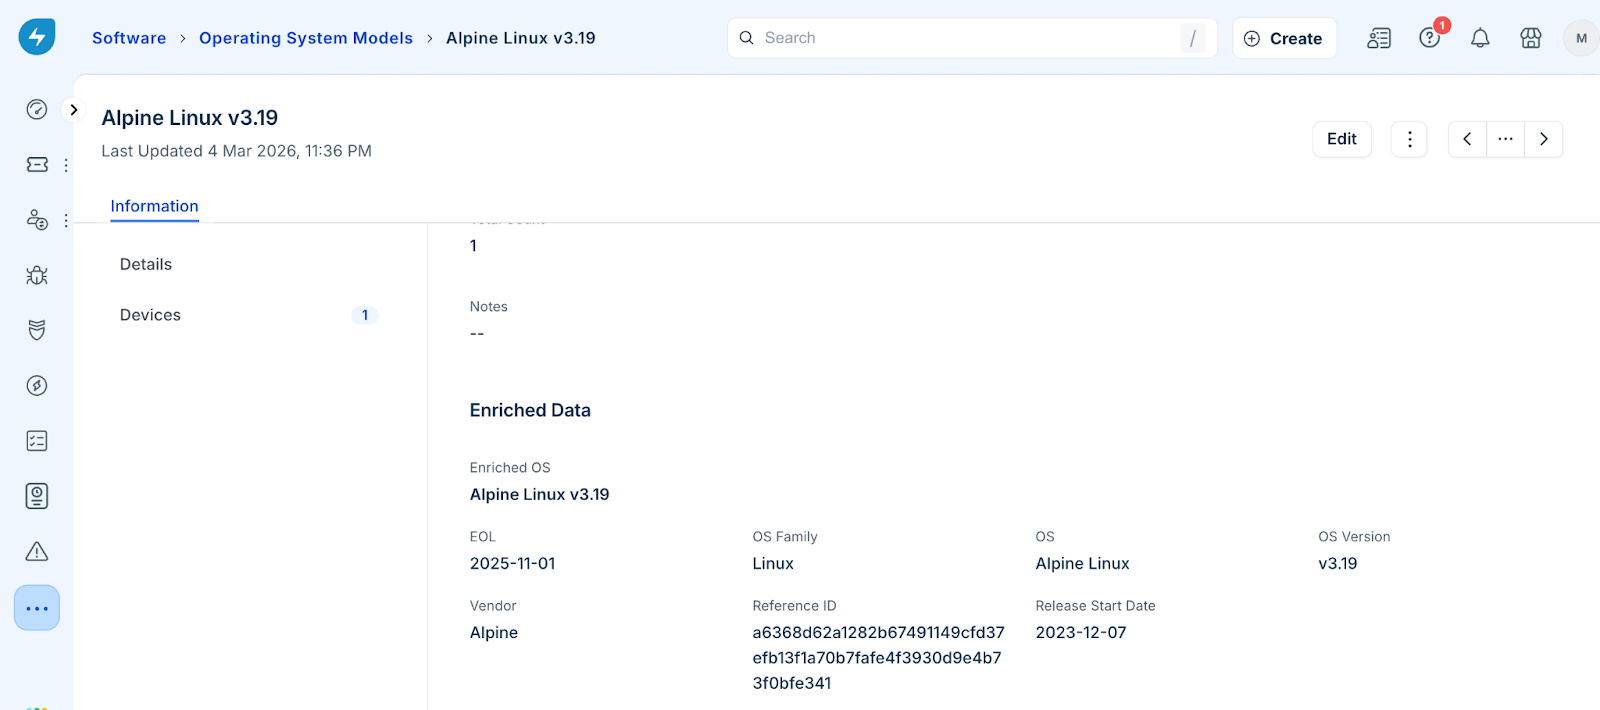Open the agent tasks list icon in header

point(1379,38)
